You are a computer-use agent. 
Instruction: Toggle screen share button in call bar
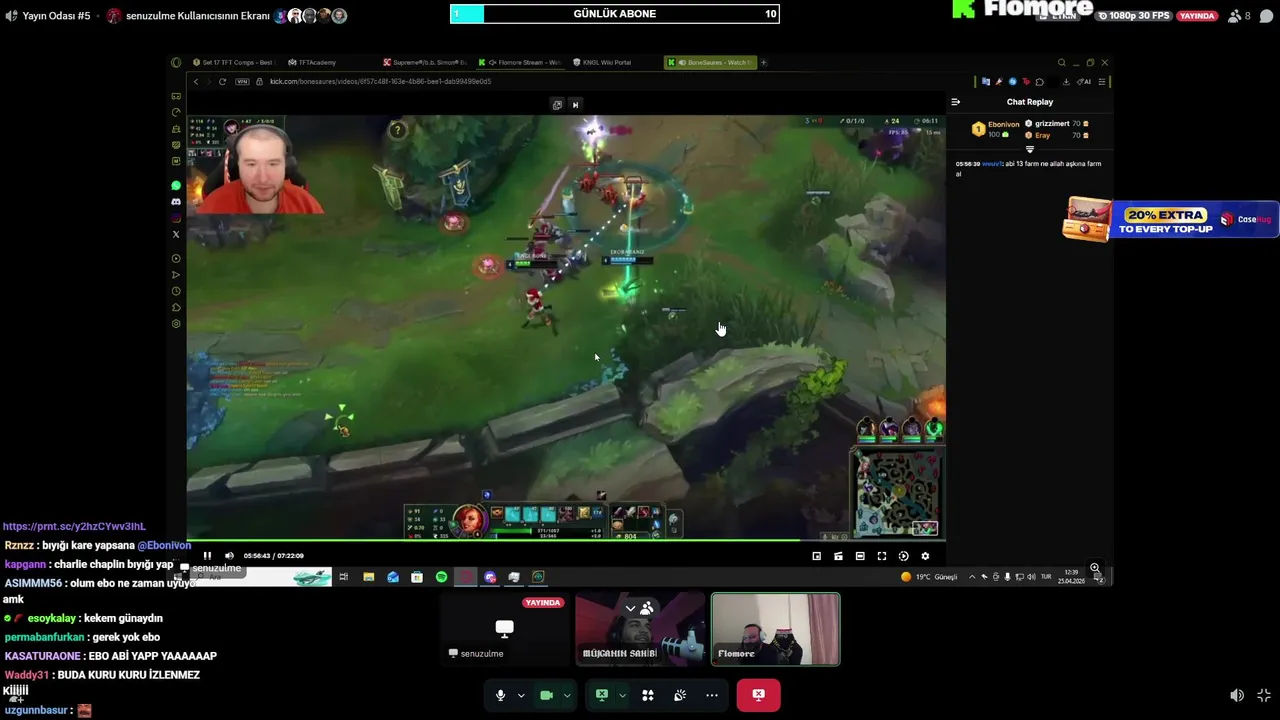(602, 695)
